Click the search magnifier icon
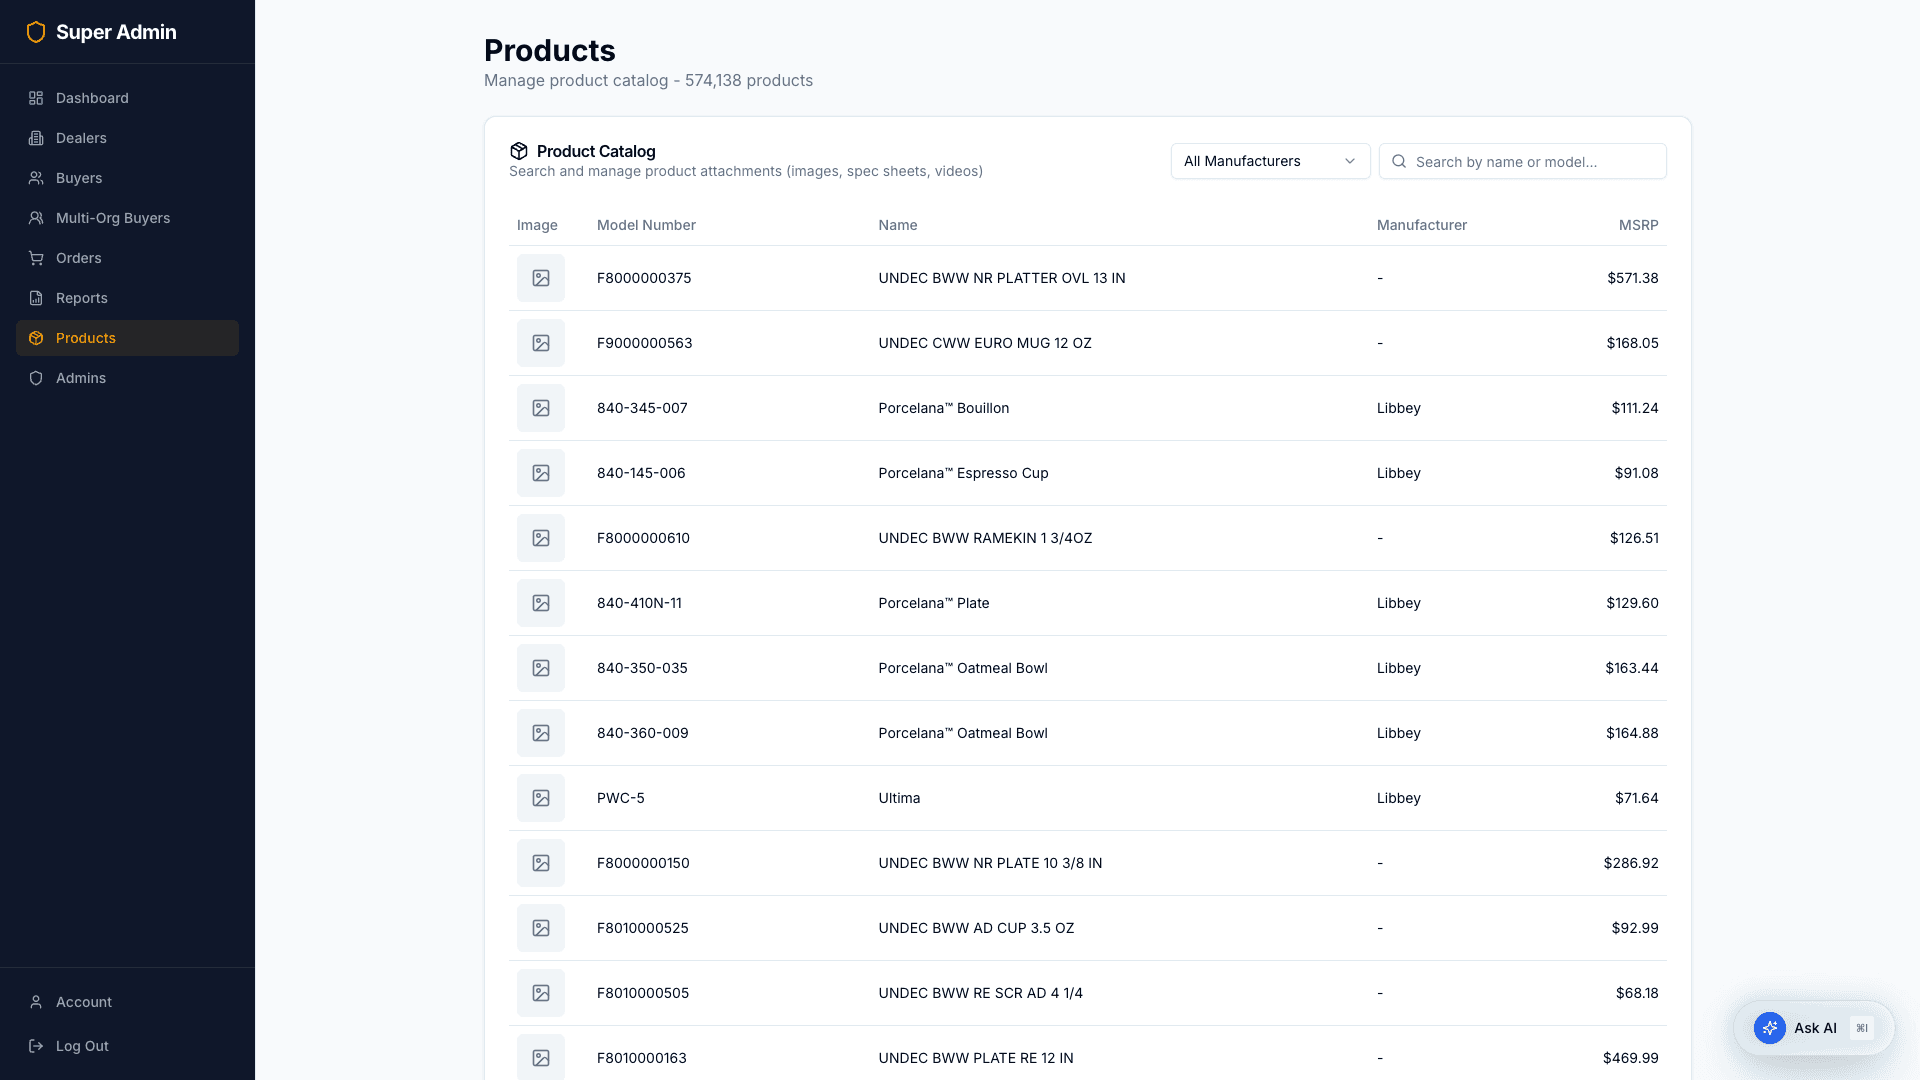This screenshot has width=1920, height=1080. point(1399,161)
